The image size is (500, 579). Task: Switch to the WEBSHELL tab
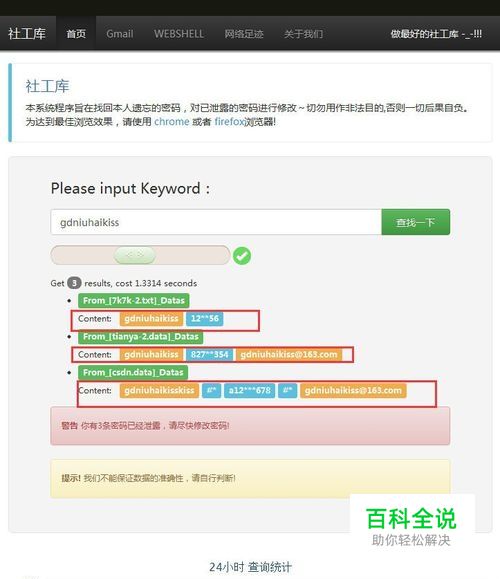(179, 34)
